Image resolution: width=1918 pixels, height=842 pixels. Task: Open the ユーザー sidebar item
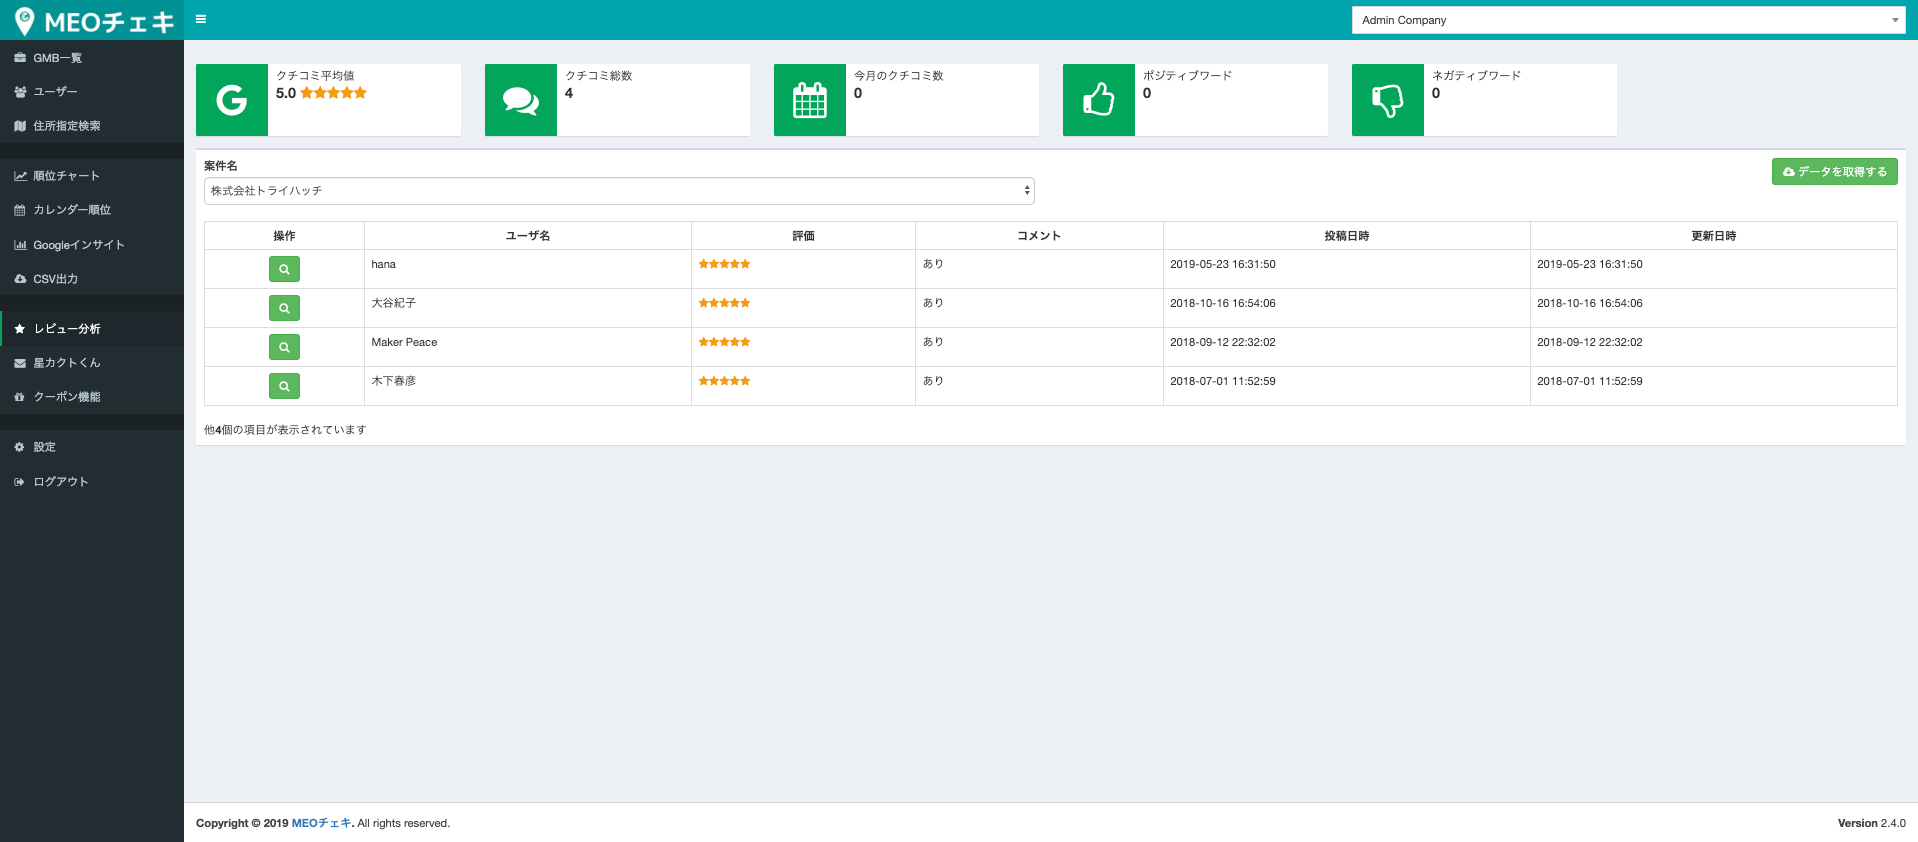pos(92,92)
